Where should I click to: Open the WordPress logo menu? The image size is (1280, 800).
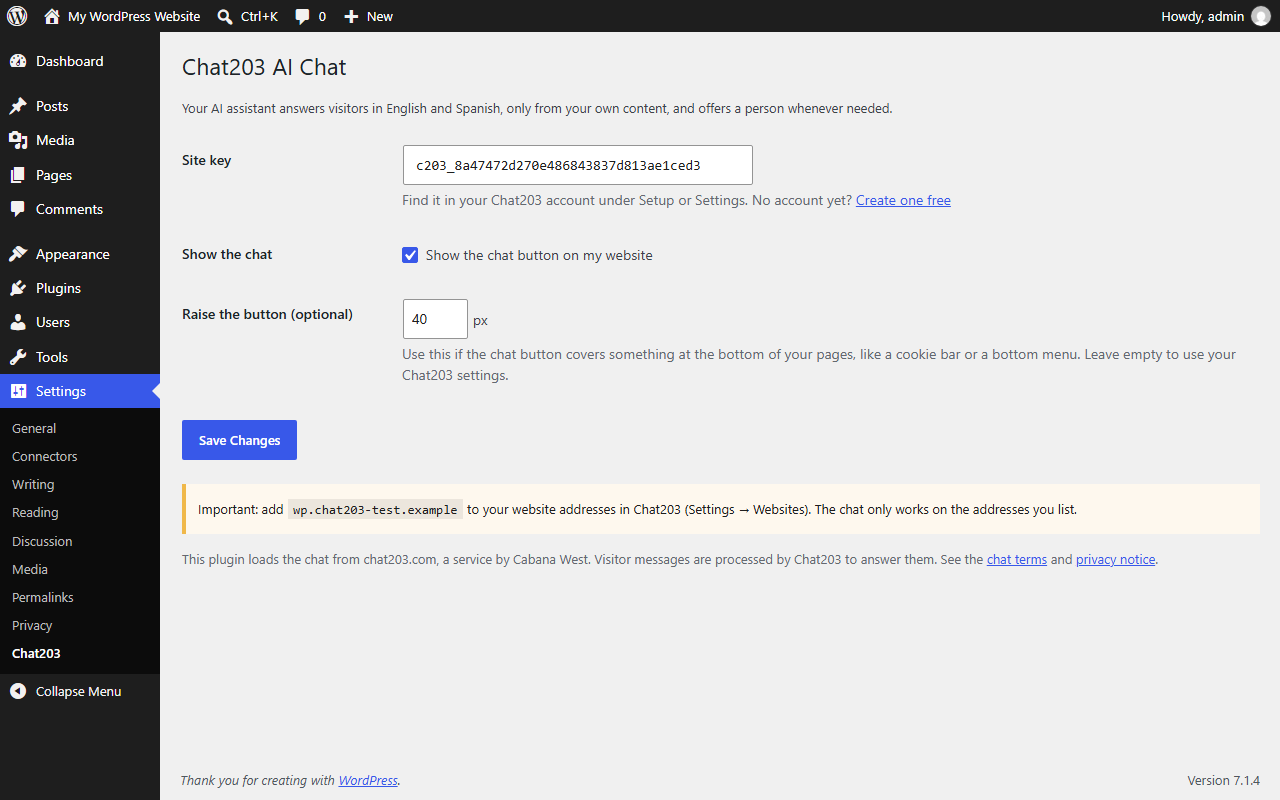click(x=17, y=16)
